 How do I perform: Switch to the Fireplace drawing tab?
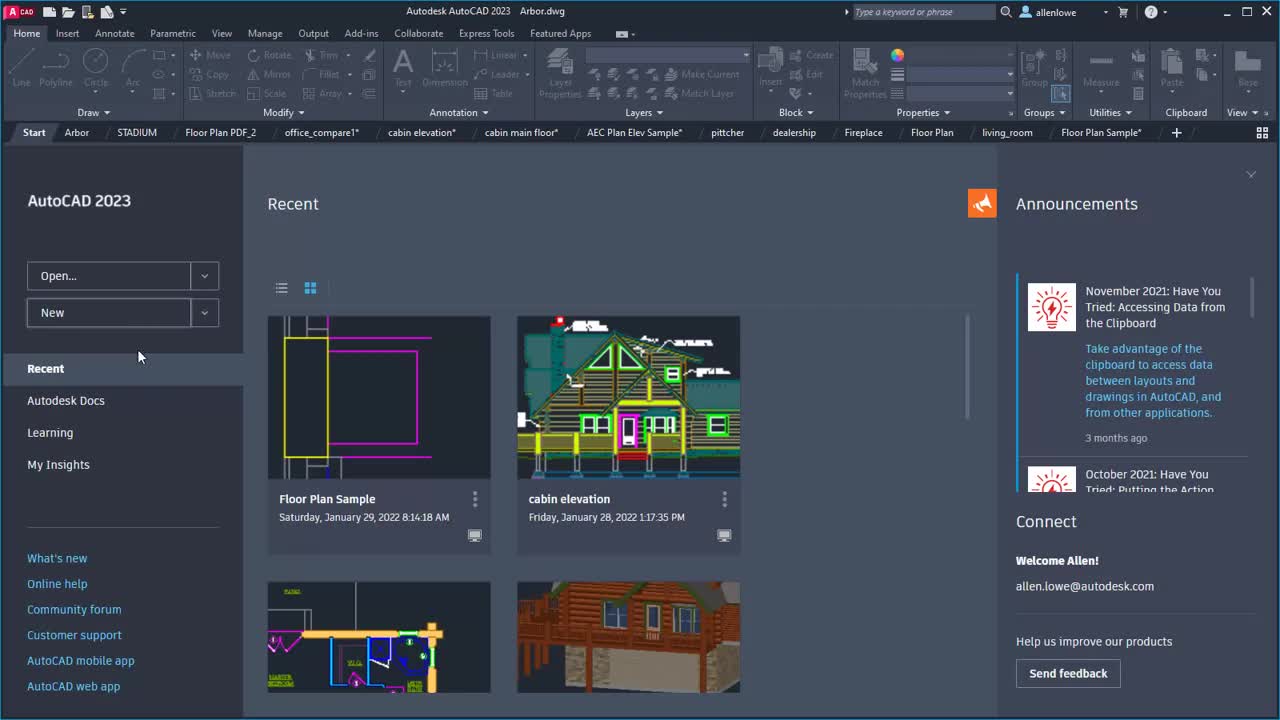tap(863, 132)
